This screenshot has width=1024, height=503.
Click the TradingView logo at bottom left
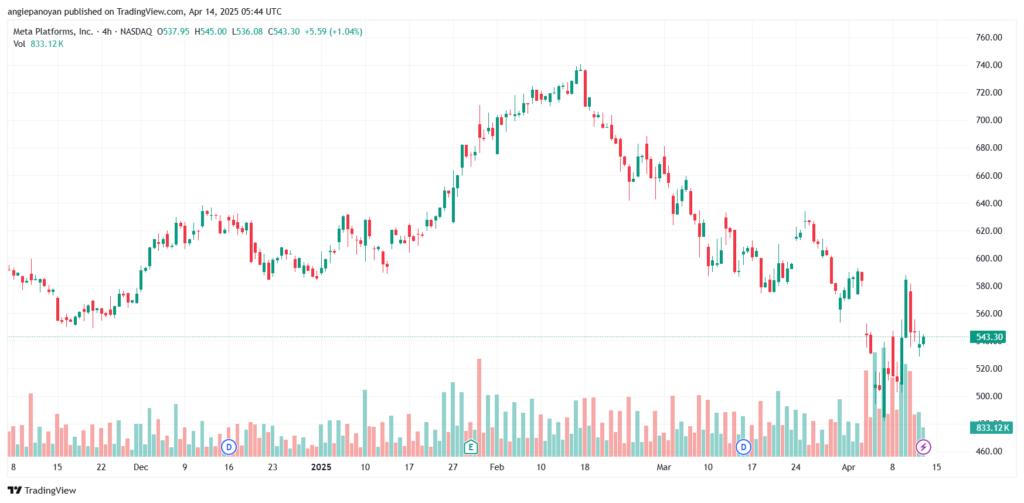click(41, 490)
